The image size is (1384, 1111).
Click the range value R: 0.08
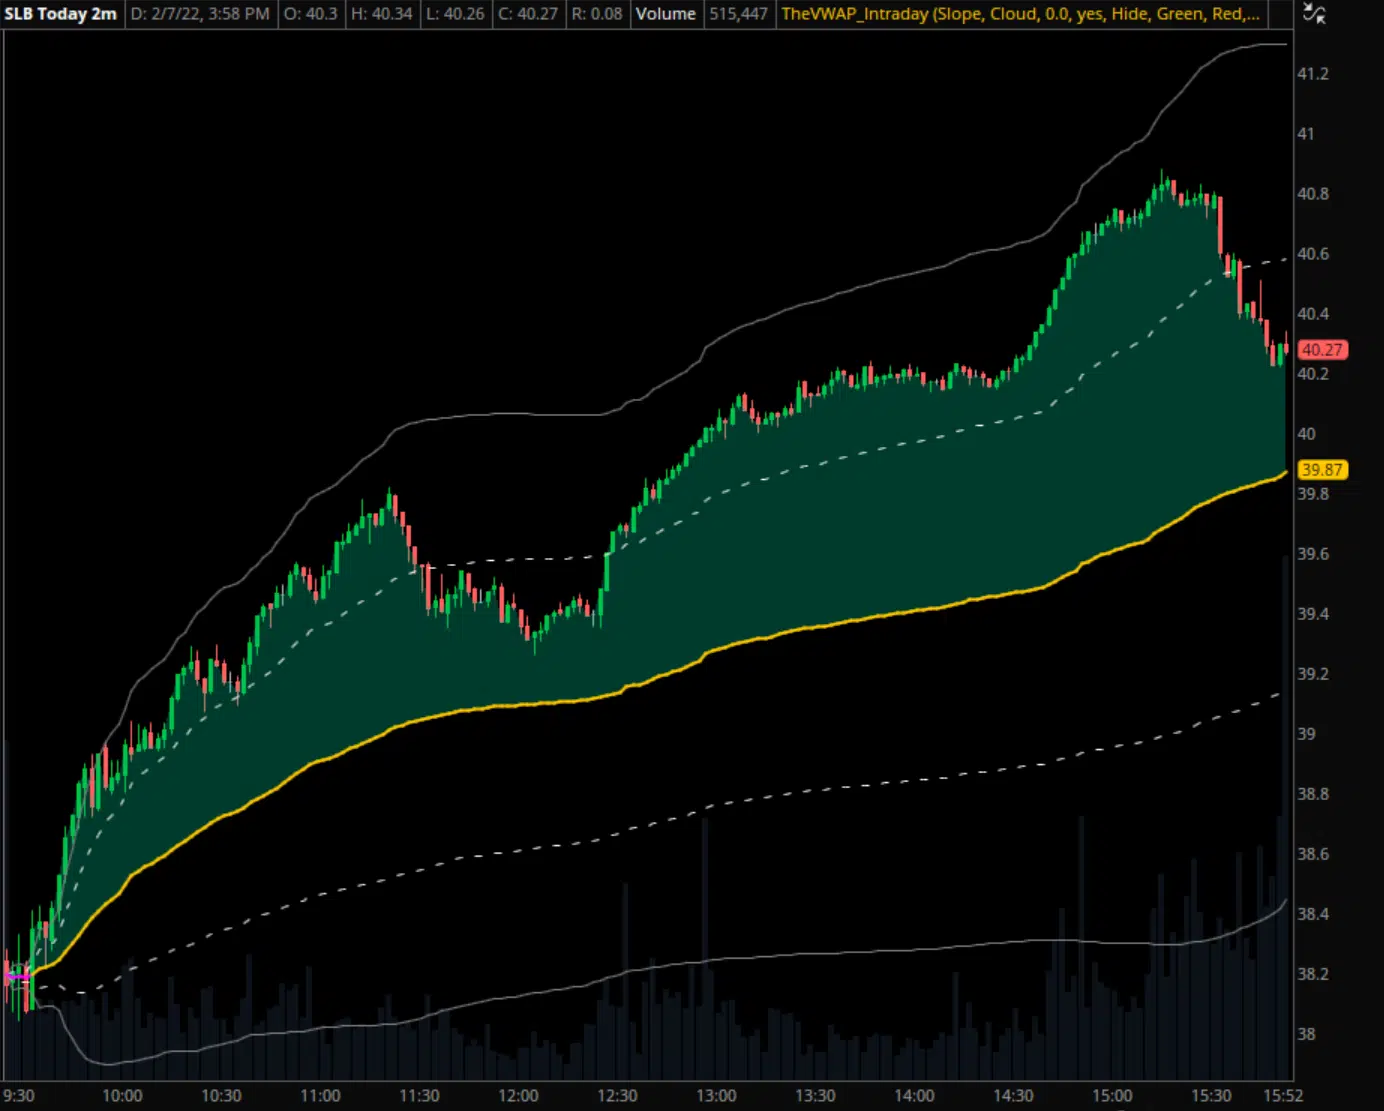click(x=597, y=14)
